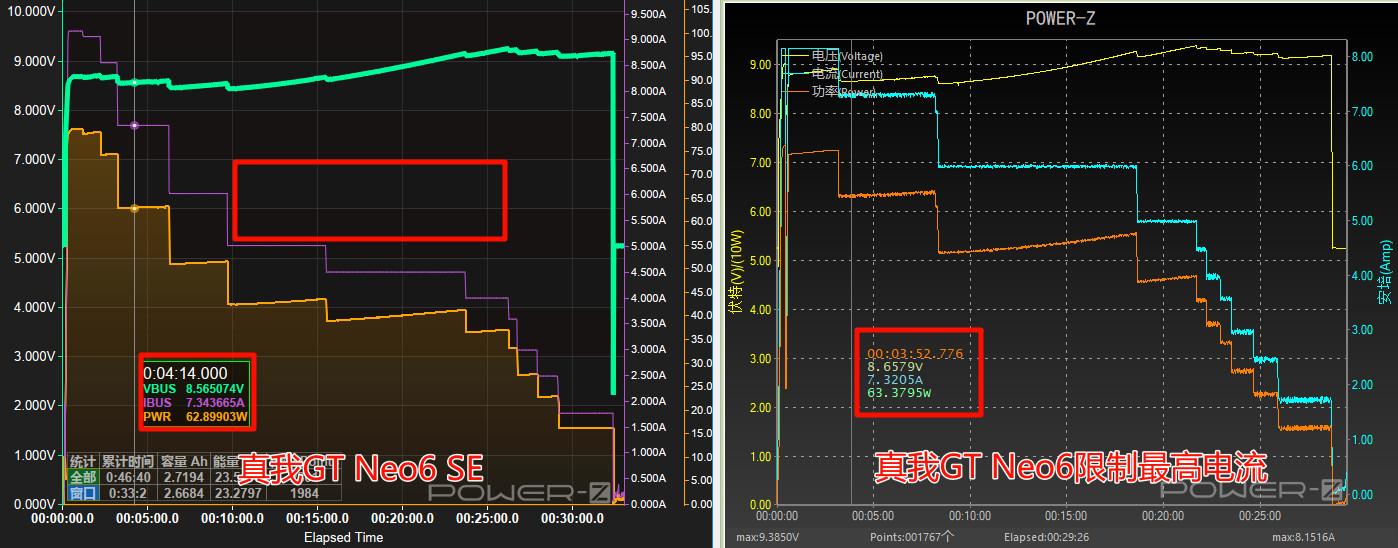Screen dimensions: 1398x548
Task: Select the 2.6684 capacity cell
Action: 183,493
